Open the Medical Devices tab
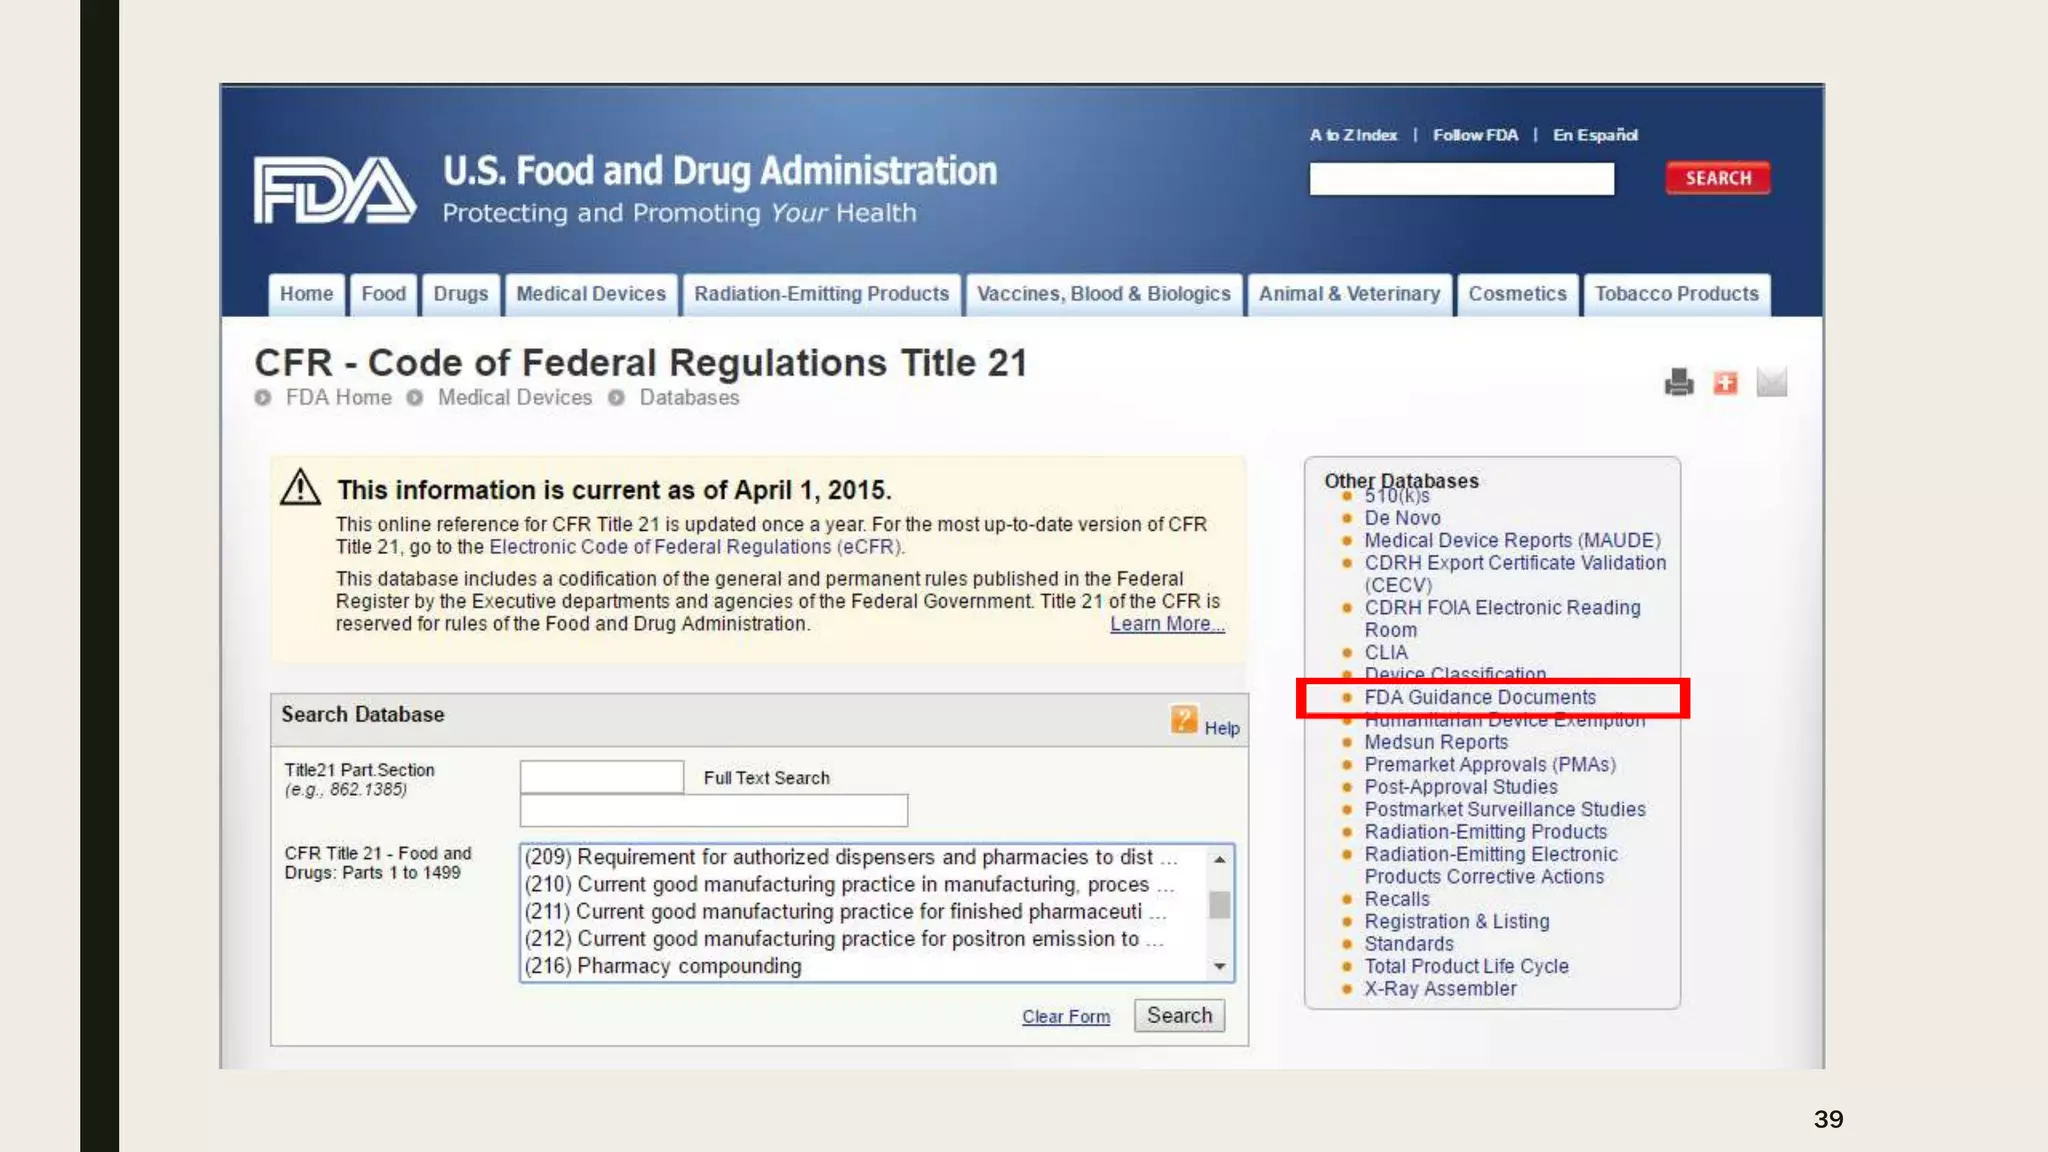Viewport: 2048px width, 1152px height. click(x=590, y=294)
